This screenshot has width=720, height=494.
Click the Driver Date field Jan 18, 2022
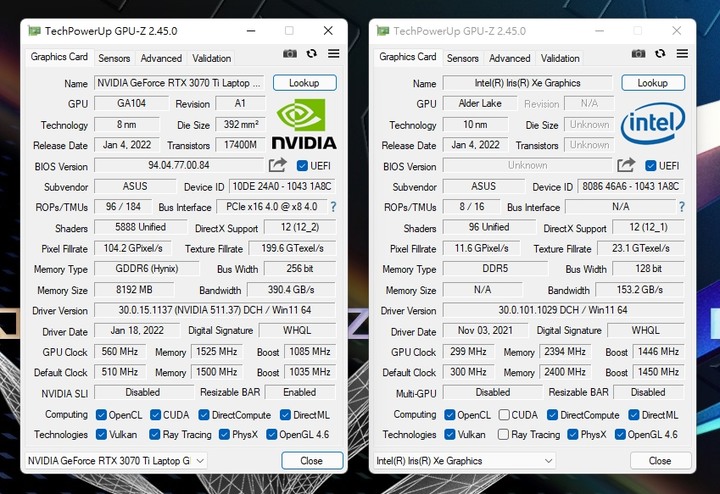pos(137,331)
